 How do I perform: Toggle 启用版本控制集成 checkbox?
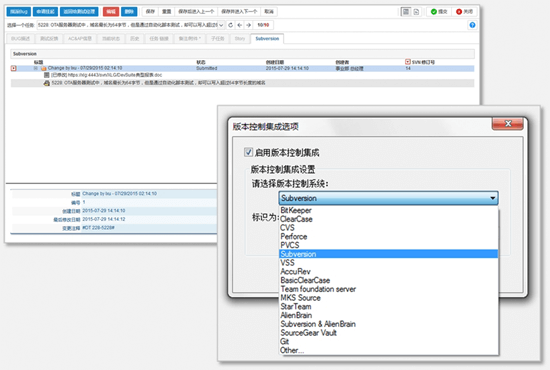click(x=248, y=152)
